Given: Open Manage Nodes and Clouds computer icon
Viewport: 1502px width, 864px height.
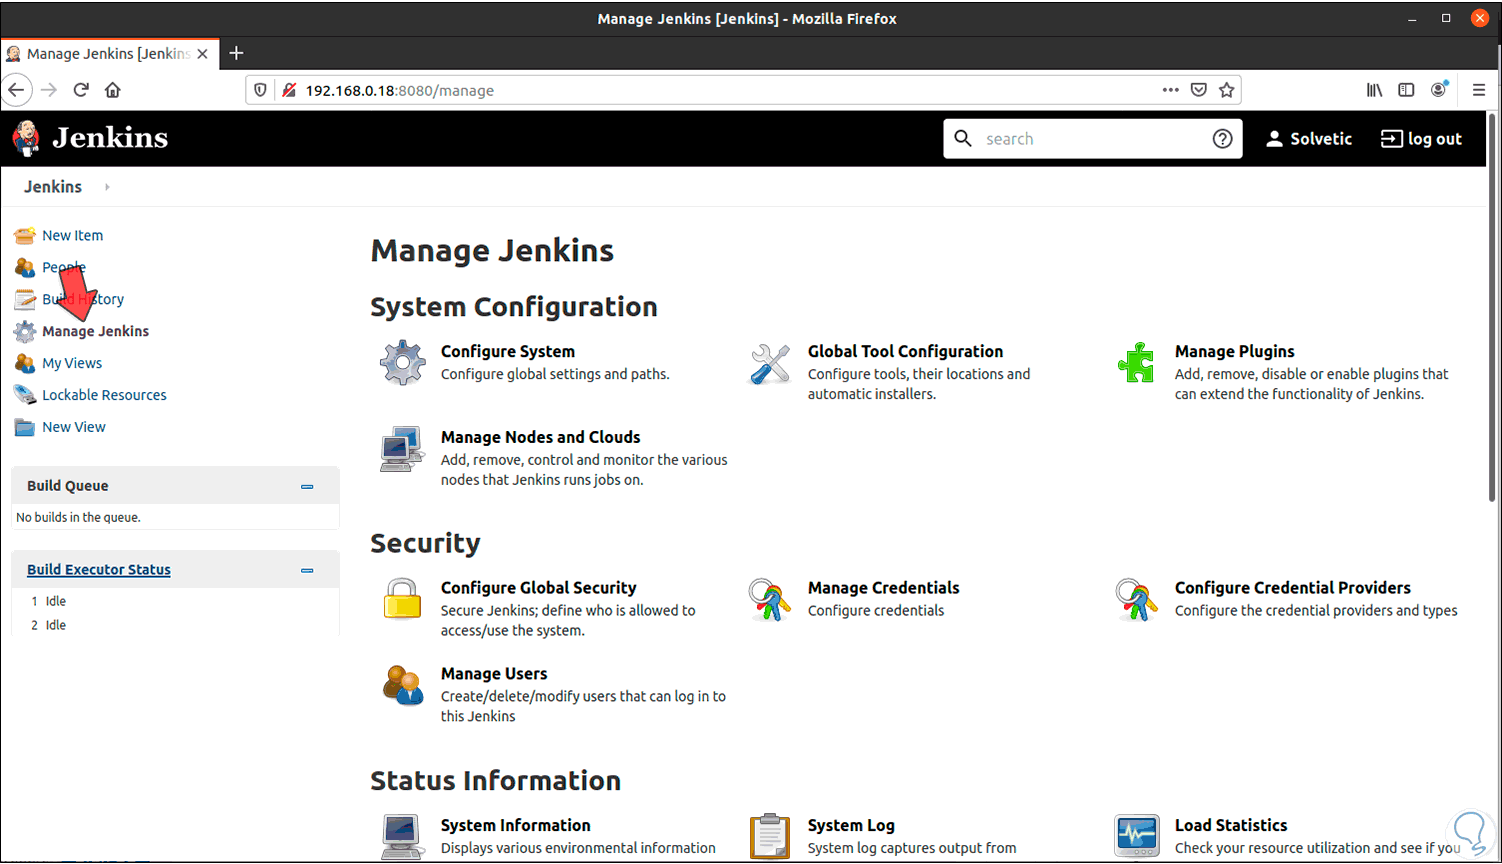Looking at the screenshot, I should pyautogui.click(x=402, y=449).
